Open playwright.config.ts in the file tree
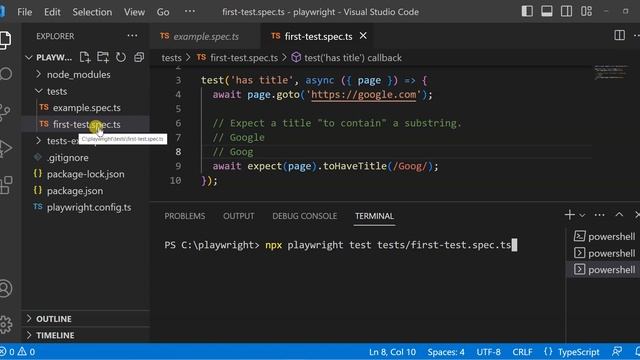 (x=89, y=207)
